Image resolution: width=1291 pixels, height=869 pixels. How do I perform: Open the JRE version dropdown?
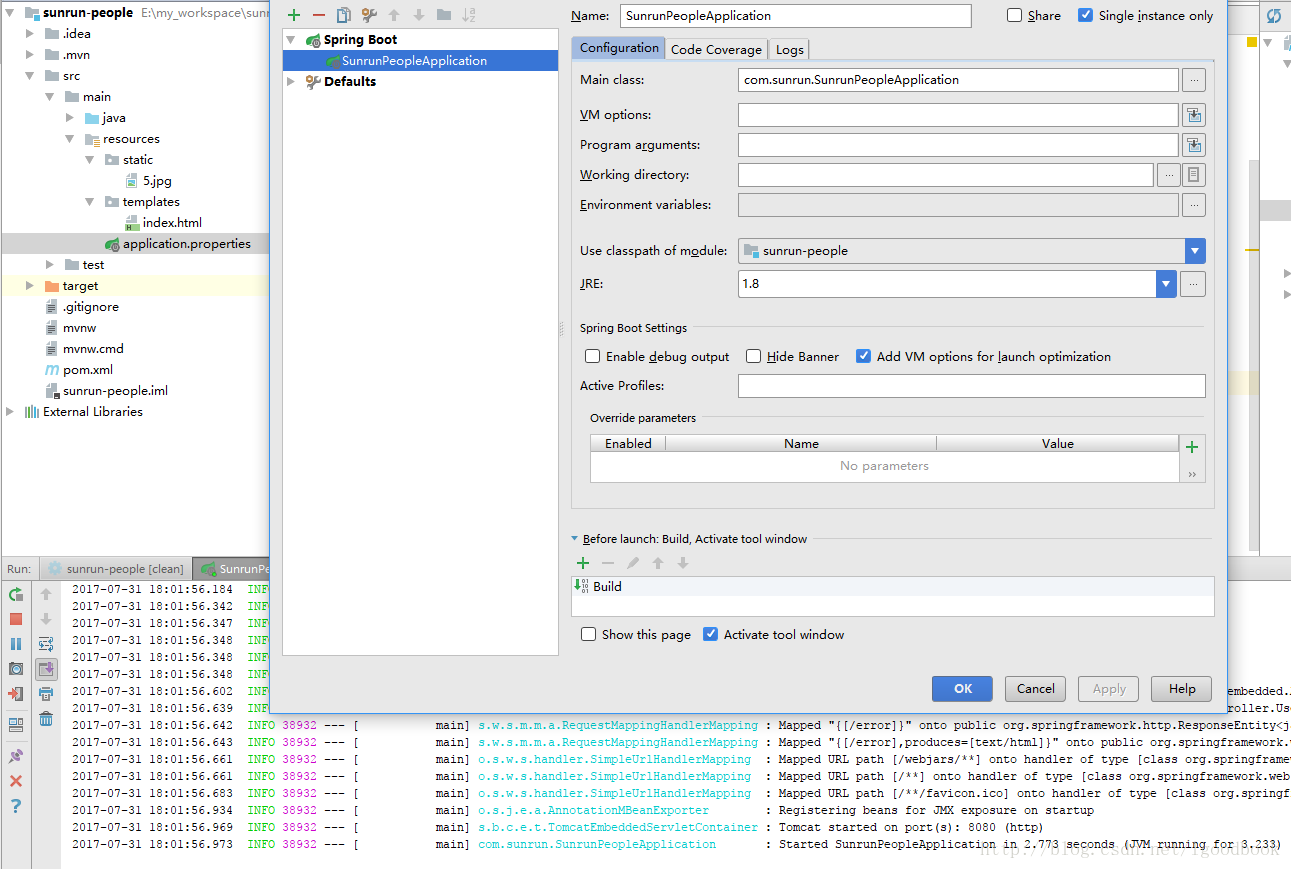(x=1166, y=284)
